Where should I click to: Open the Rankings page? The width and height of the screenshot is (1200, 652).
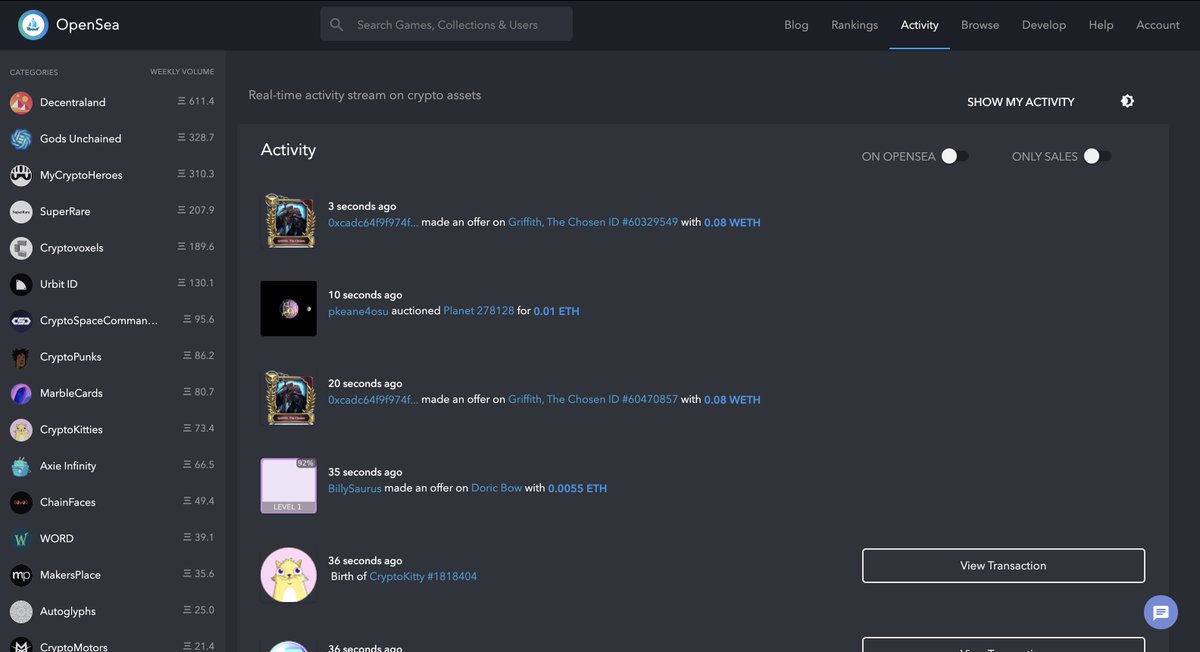[854, 25]
